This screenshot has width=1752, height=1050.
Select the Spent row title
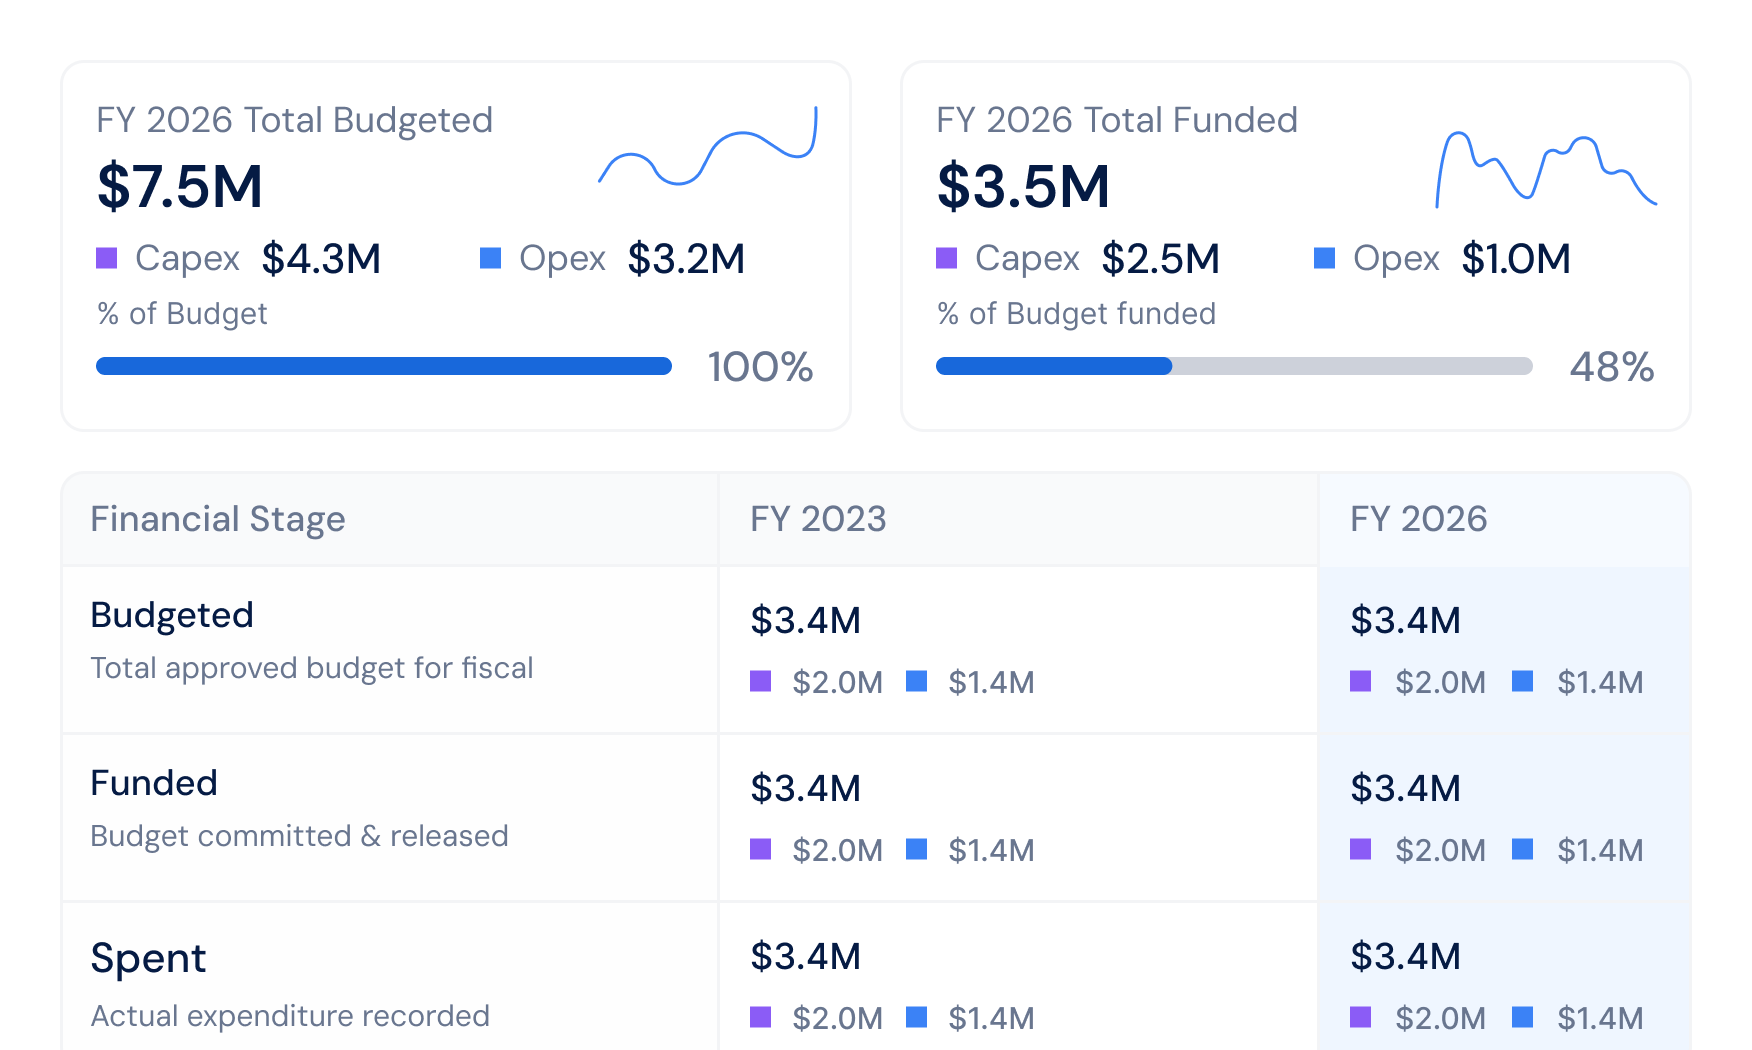[x=148, y=958]
